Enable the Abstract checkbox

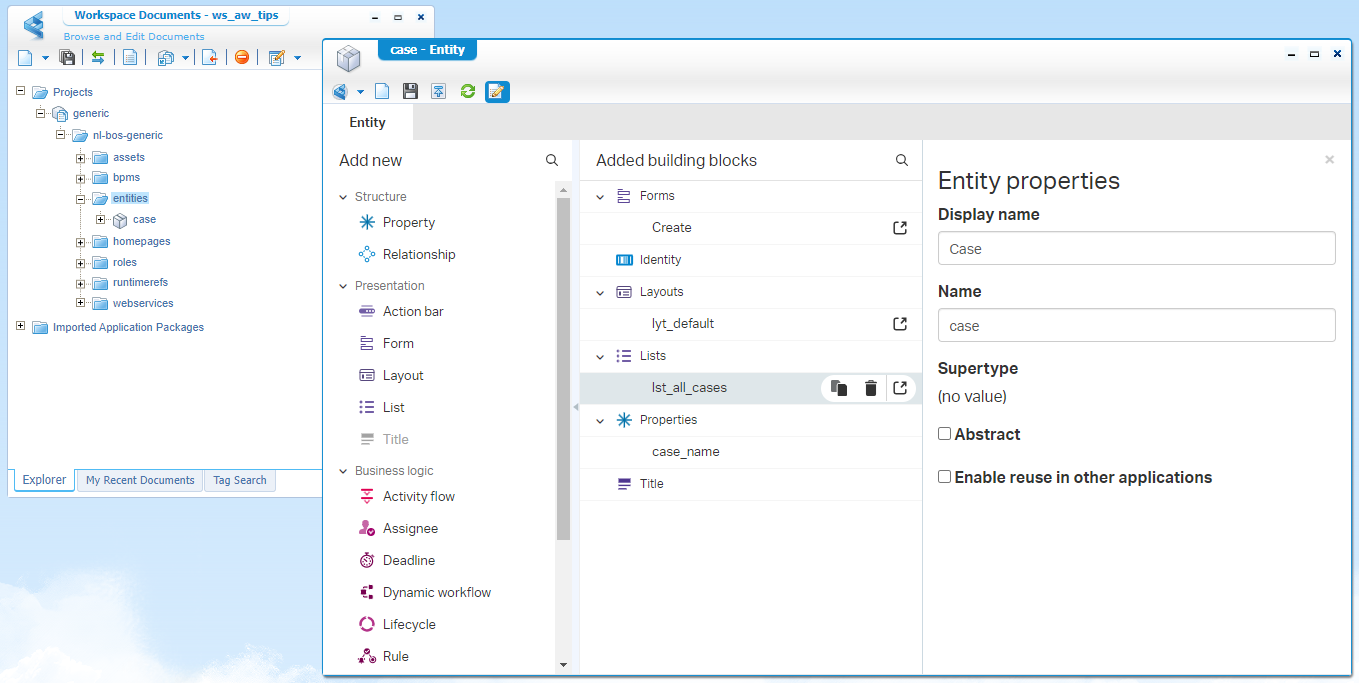click(944, 434)
